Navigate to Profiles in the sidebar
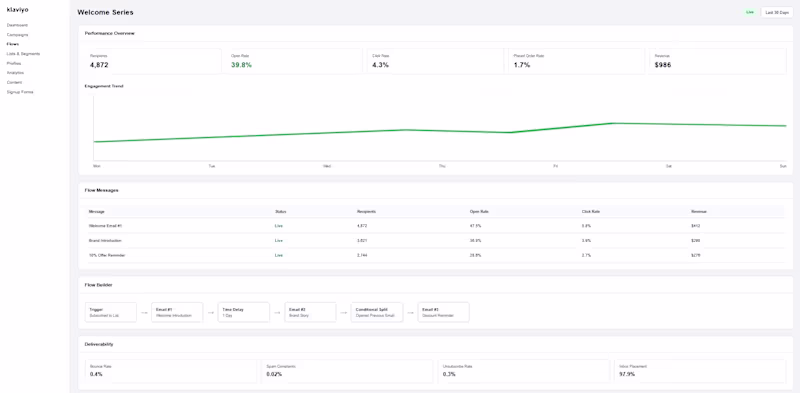 [14, 63]
